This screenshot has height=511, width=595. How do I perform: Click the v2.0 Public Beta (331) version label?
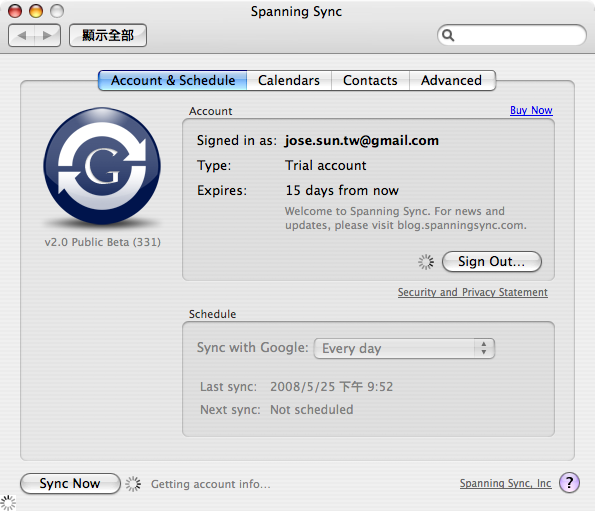(102, 242)
